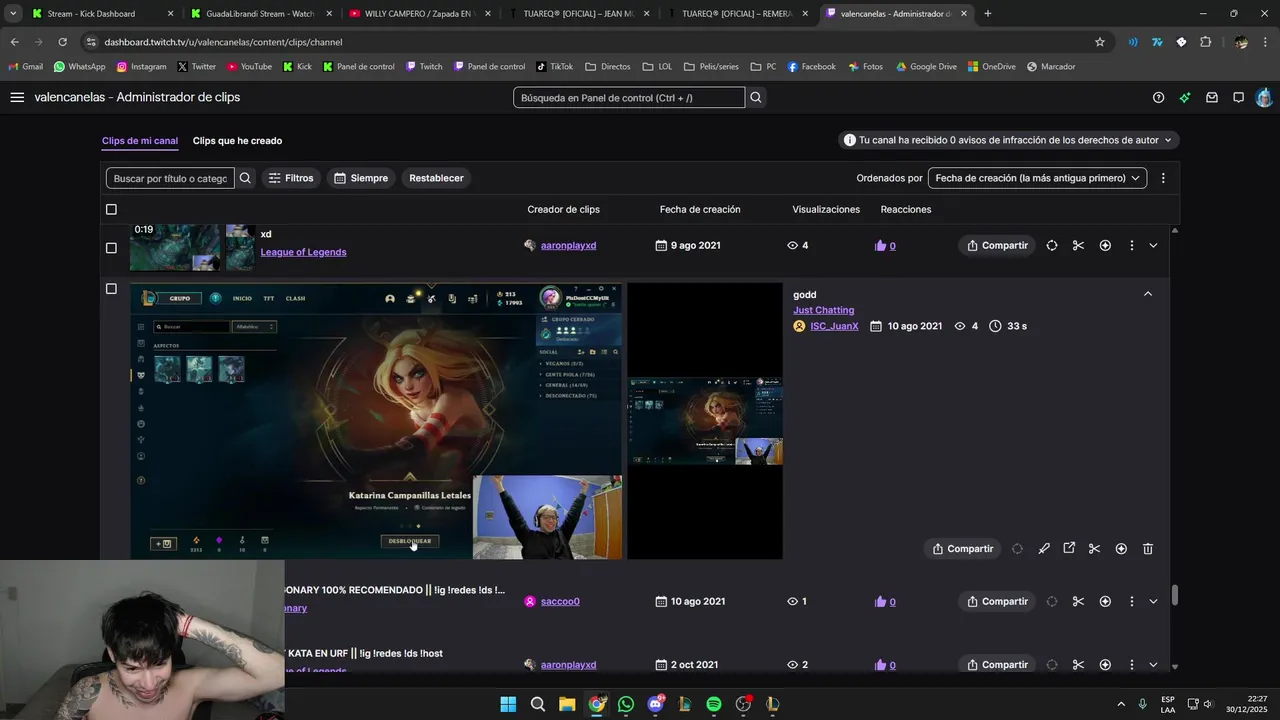Click the circular feature icon on the xd clip

(1052, 245)
